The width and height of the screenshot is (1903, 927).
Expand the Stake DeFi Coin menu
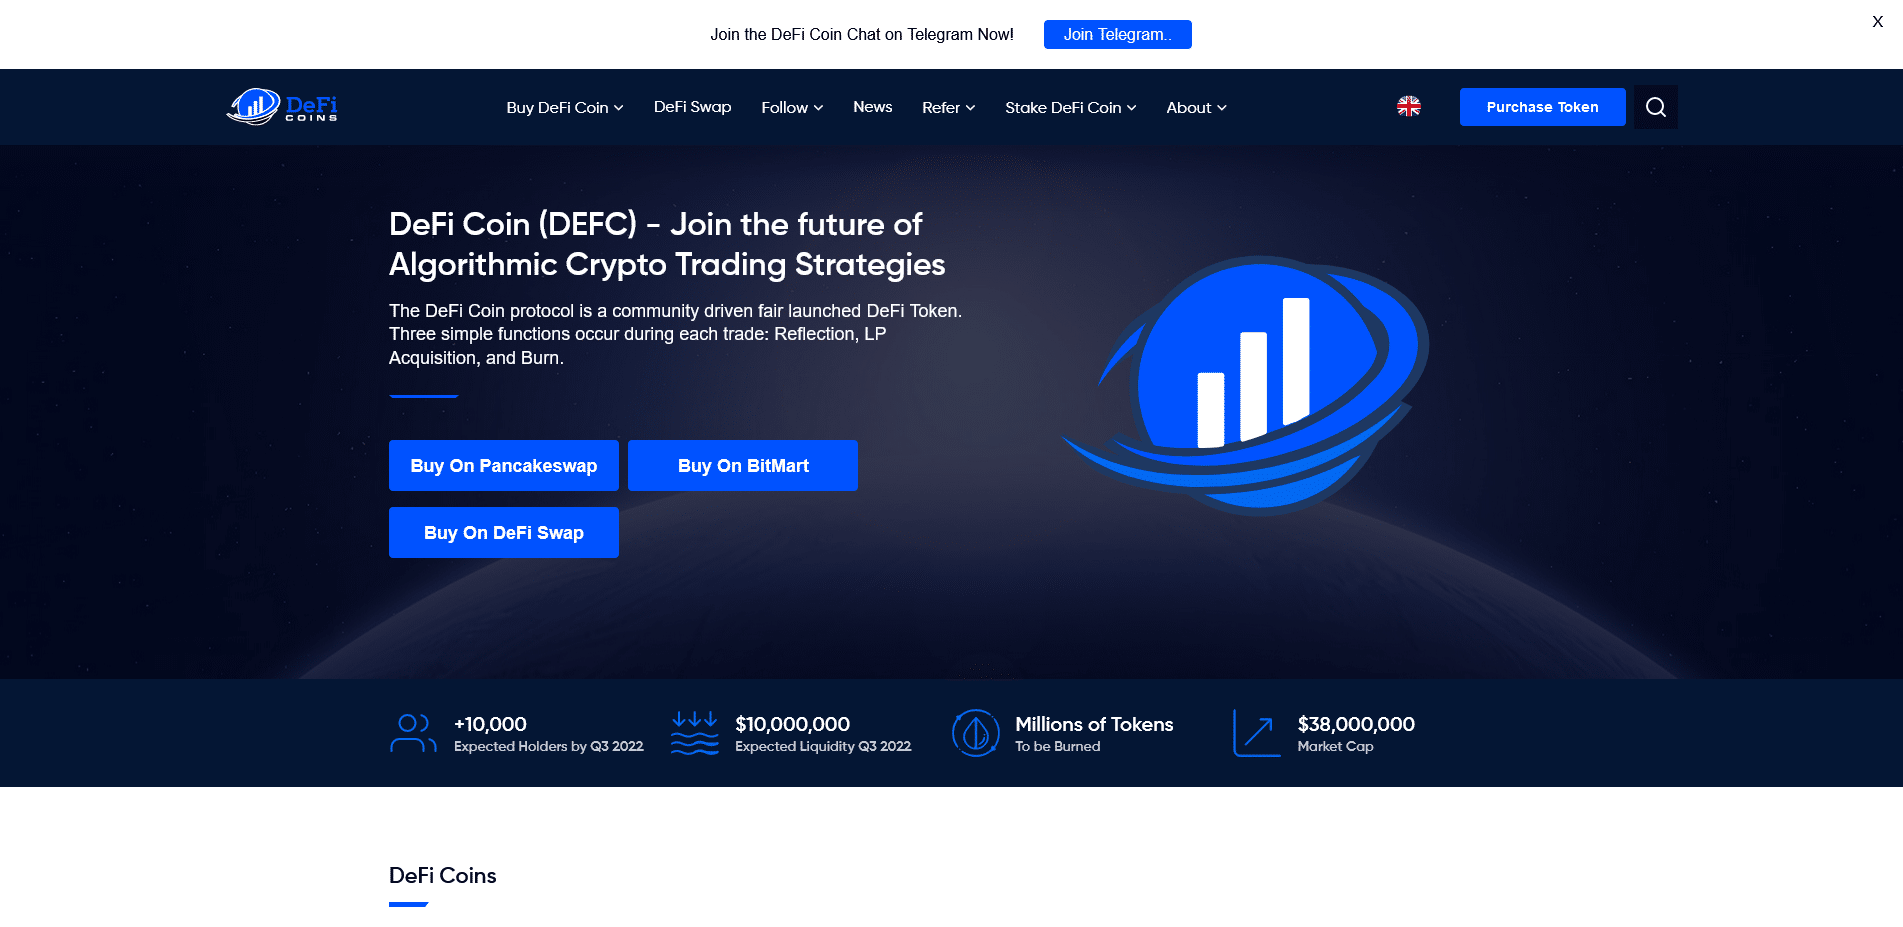tap(1071, 108)
